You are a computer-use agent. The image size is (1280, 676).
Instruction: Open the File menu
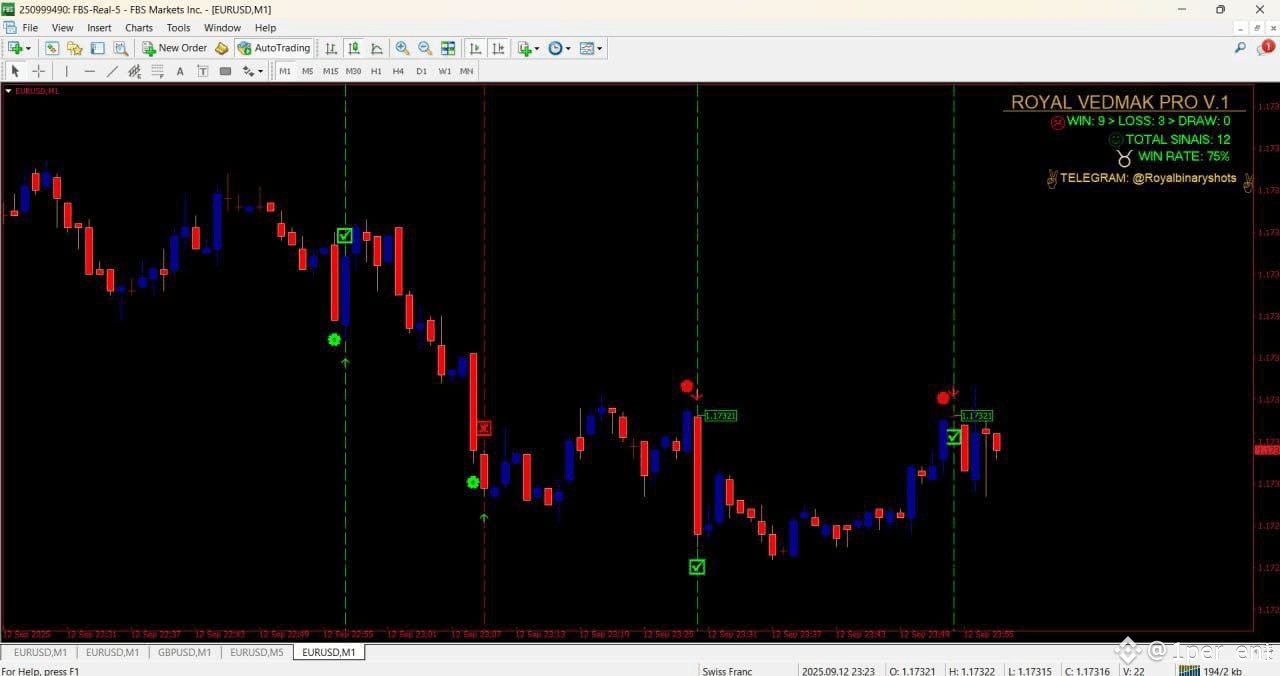pos(30,28)
